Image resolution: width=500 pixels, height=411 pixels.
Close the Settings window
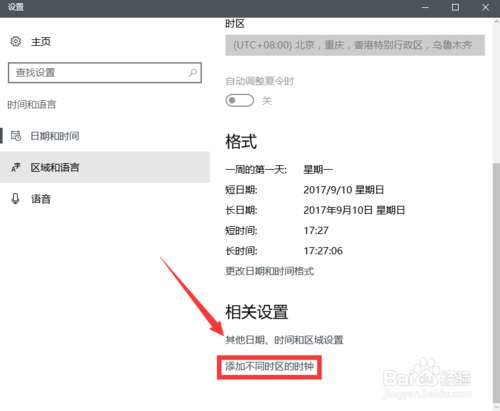click(x=485, y=7)
